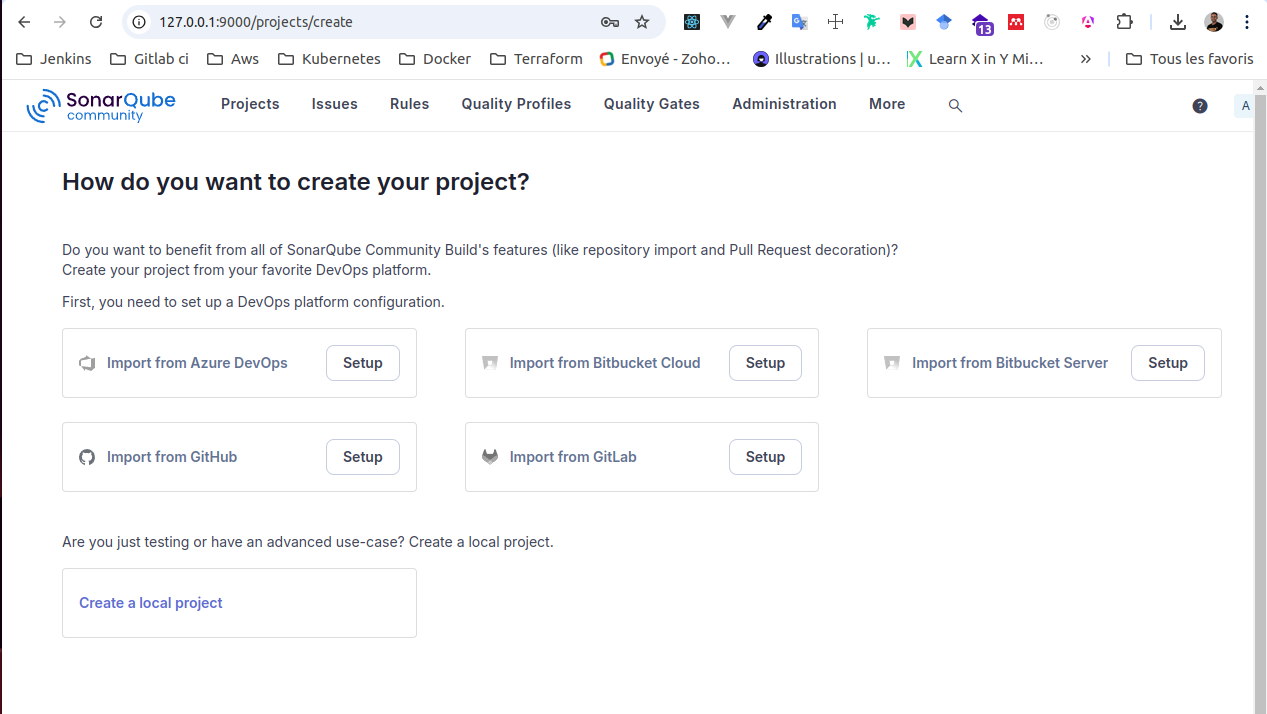The image size is (1267, 714).
Task: Click Setup for Import from GitLab
Action: pyautogui.click(x=764, y=457)
